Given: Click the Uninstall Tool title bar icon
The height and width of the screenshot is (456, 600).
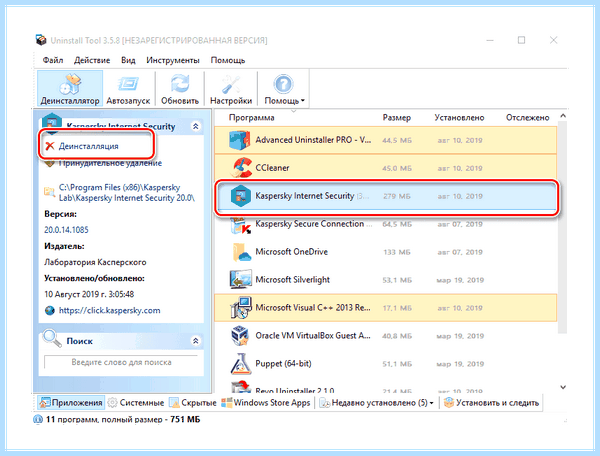Looking at the screenshot, I should [x=41, y=40].
